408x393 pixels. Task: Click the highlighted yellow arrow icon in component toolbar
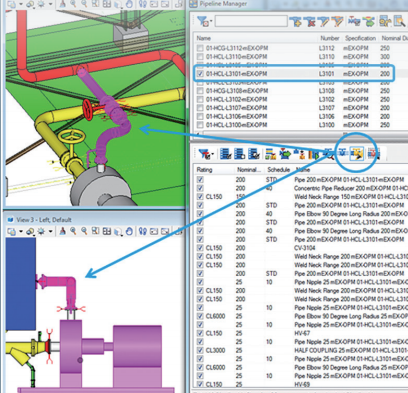coord(357,154)
